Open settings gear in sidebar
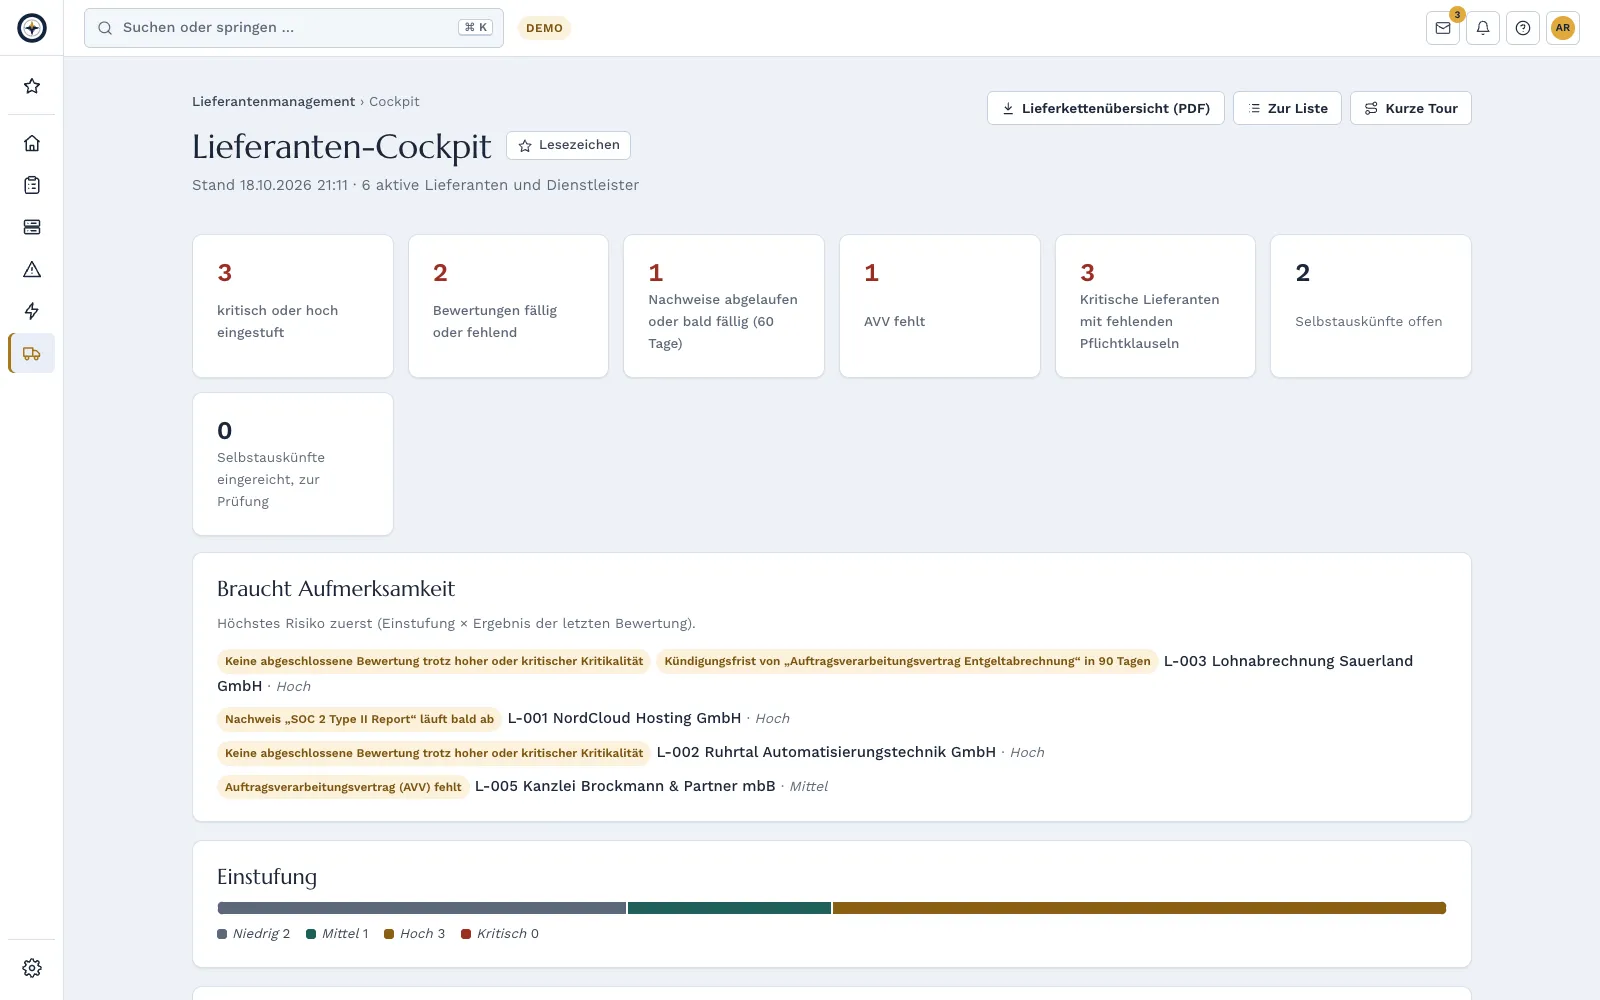The height and width of the screenshot is (1000, 1600). [32, 968]
